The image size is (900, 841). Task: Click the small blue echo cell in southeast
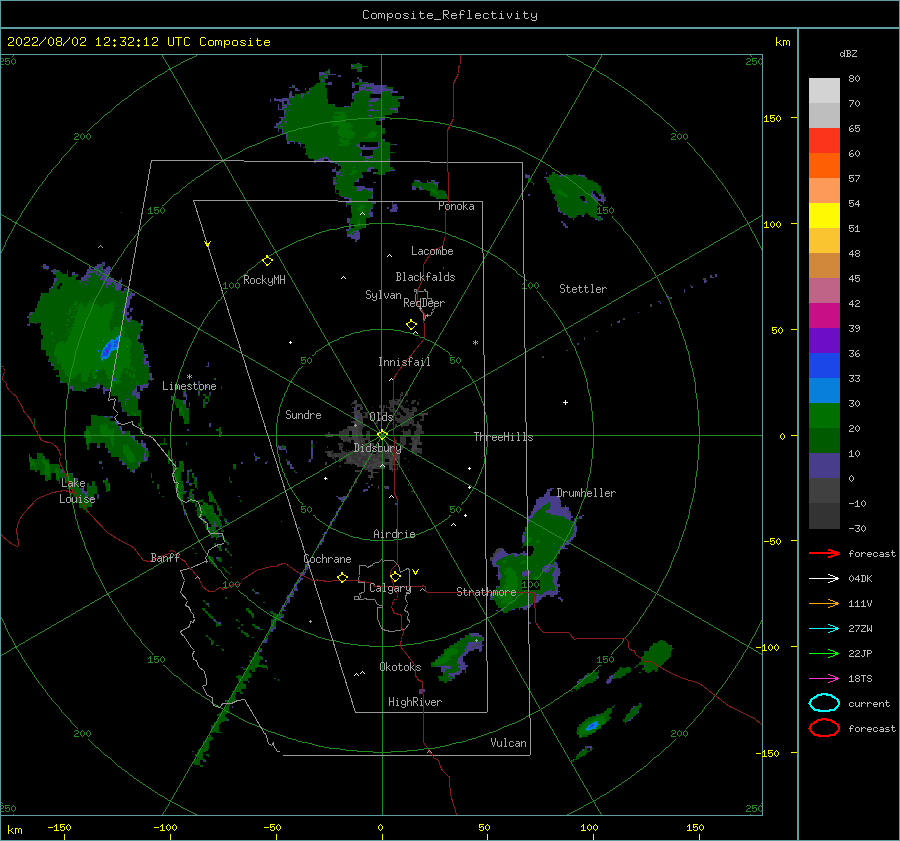(591, 727)
